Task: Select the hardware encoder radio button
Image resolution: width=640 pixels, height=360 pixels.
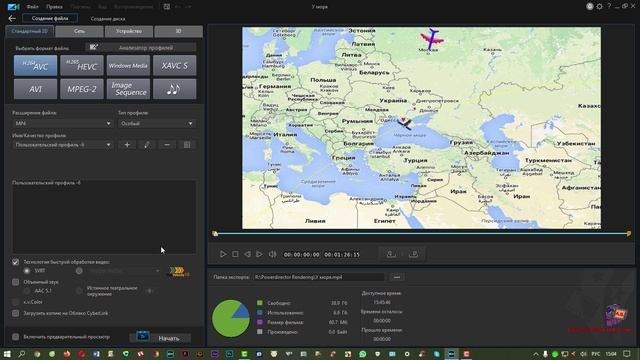Action: click(79, 271)
